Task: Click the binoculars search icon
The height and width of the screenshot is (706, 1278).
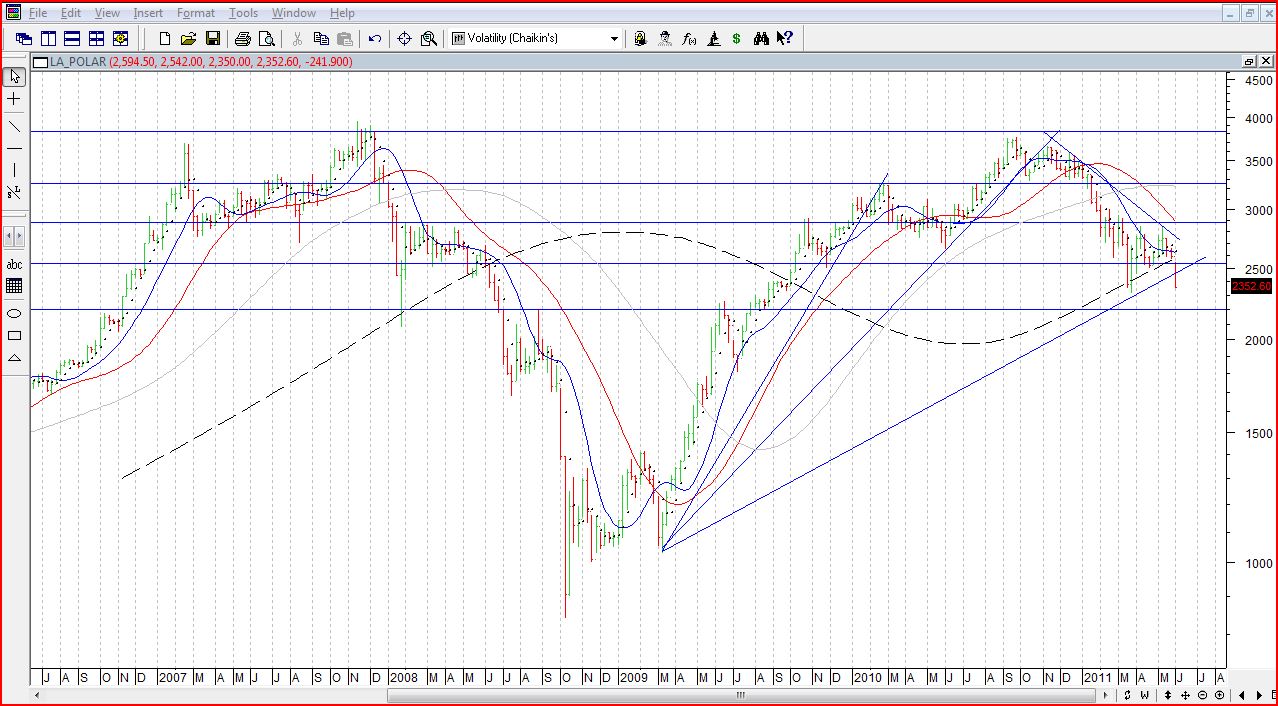Action: (761, 39)
